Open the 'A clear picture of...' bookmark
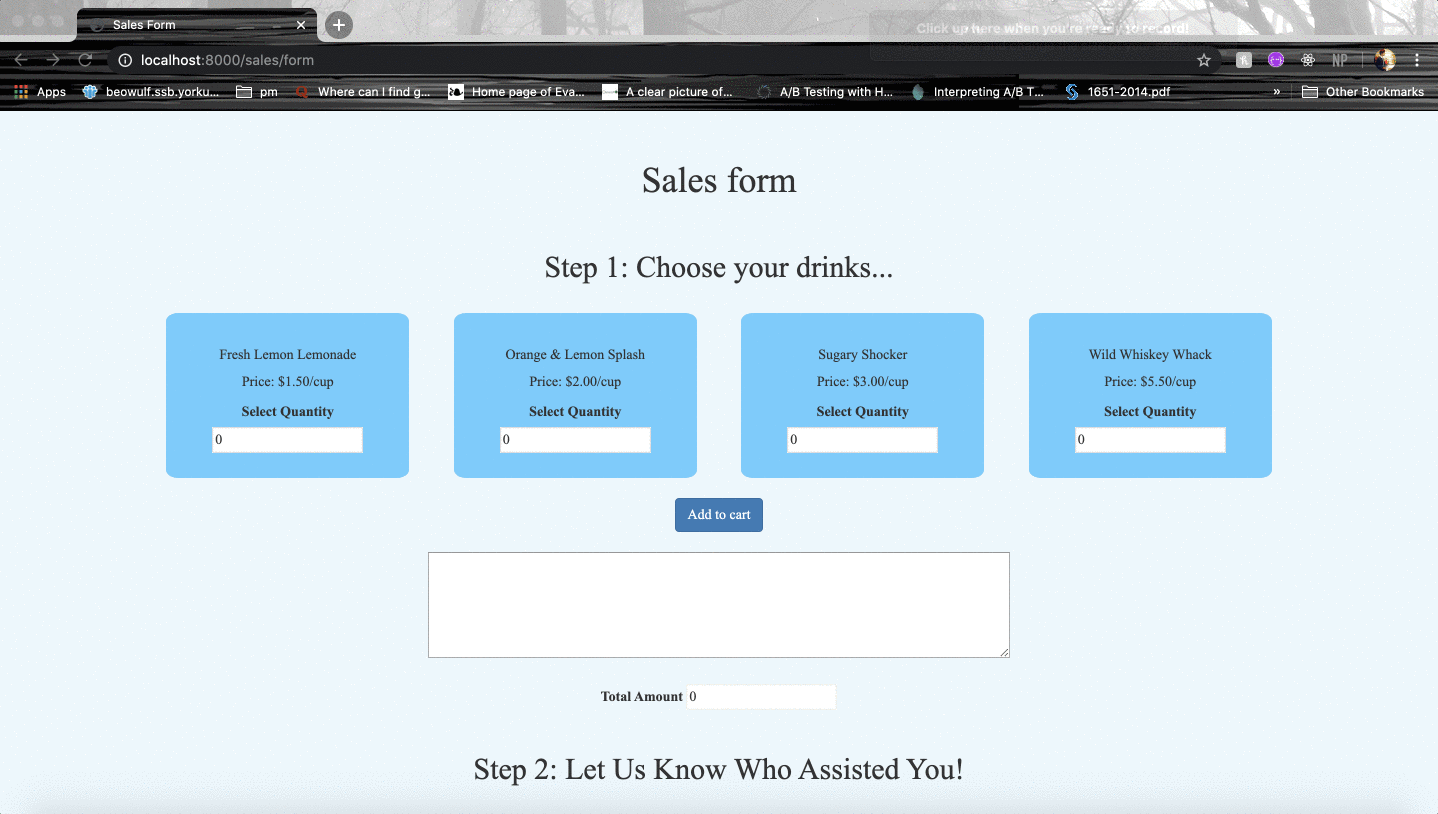1438x814 pixels. [668, 92]
